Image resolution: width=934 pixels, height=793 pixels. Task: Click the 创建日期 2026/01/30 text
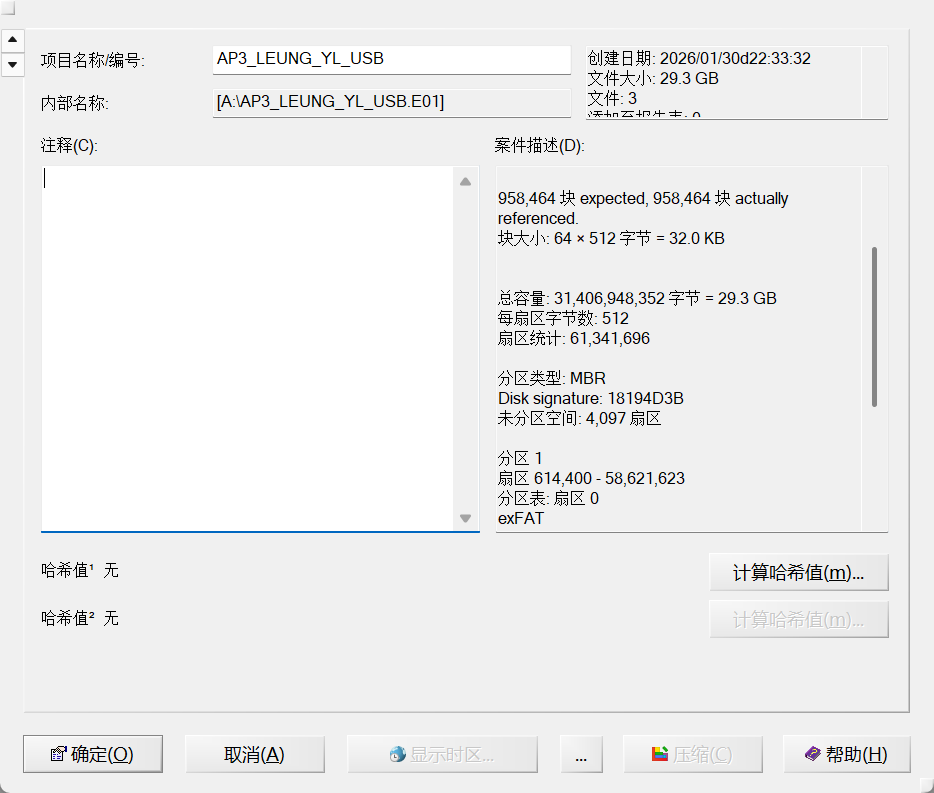pyautogui.click(x=699, y=58)
